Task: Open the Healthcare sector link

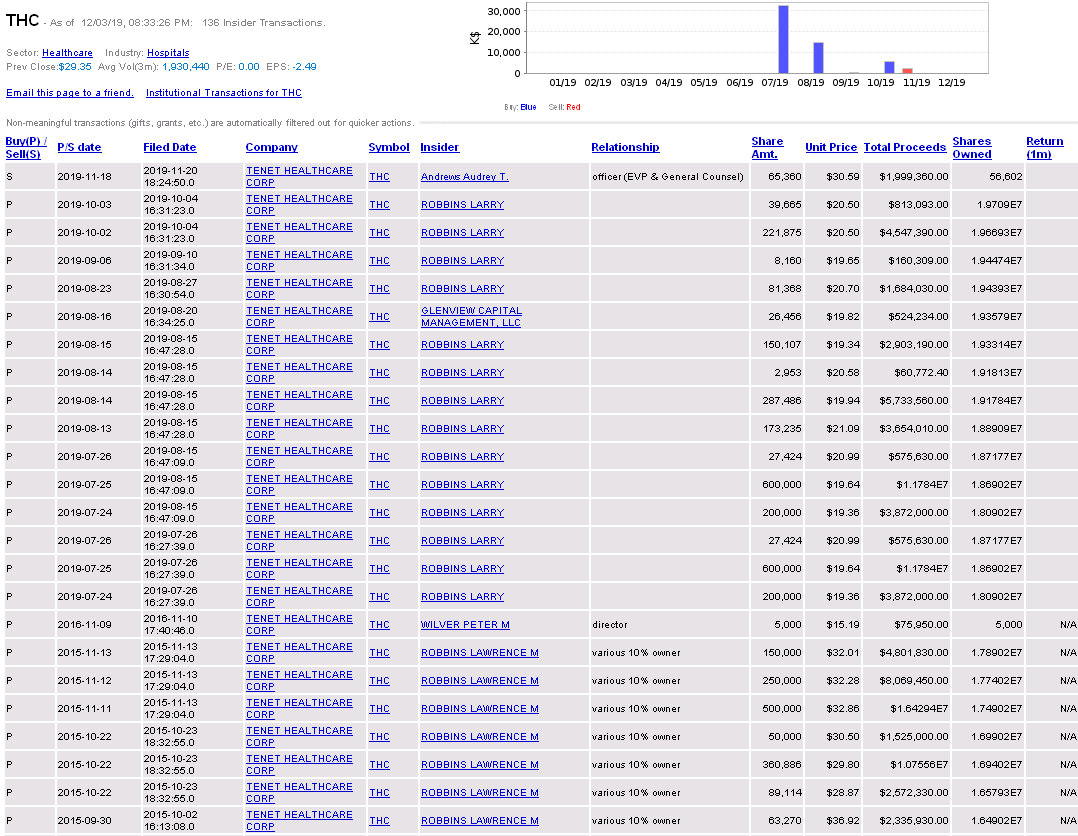Action: (x=67, y=53)
